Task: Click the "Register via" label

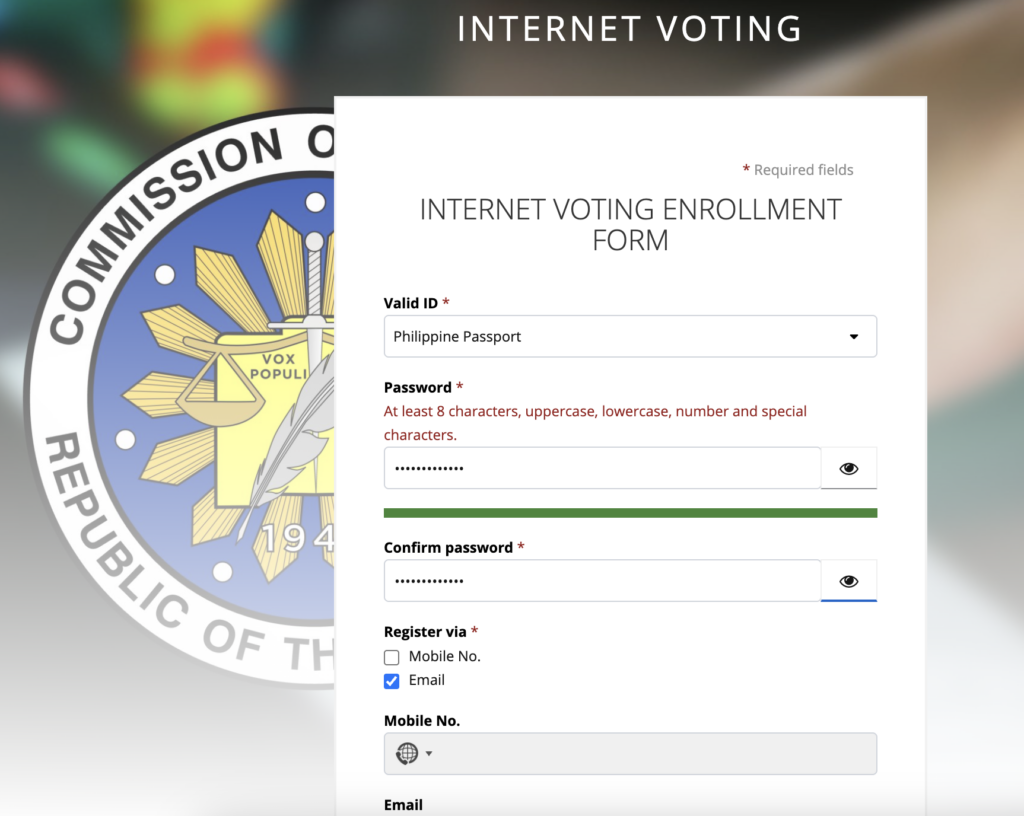Action: click(425, 632)
